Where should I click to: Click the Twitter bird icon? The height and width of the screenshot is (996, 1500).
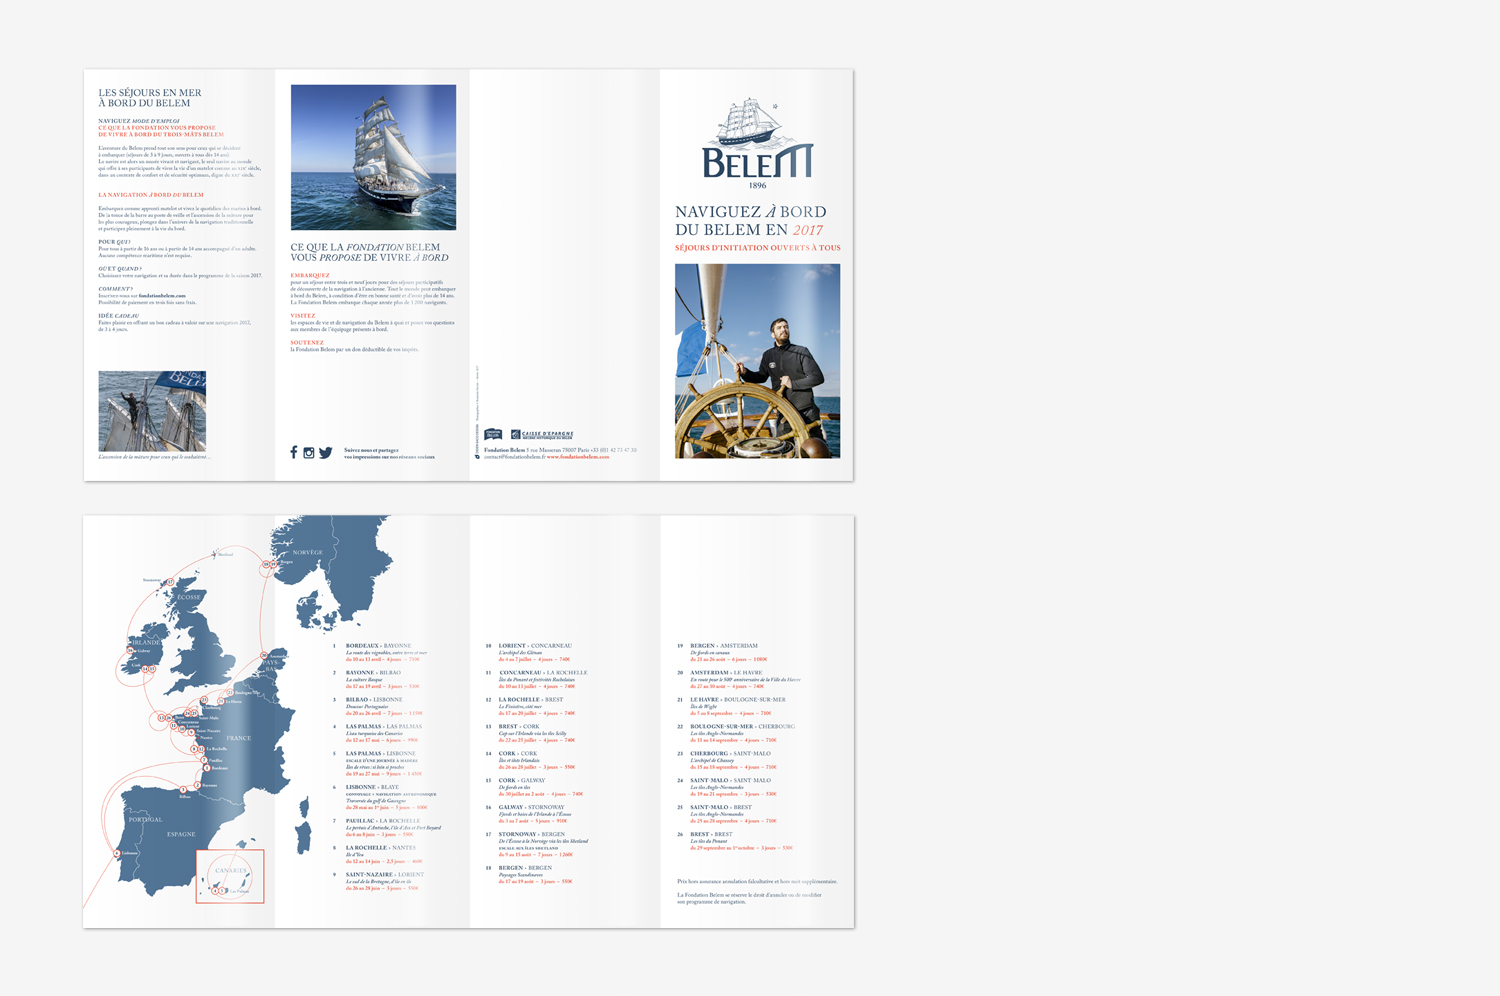click(x=326, y=453)
